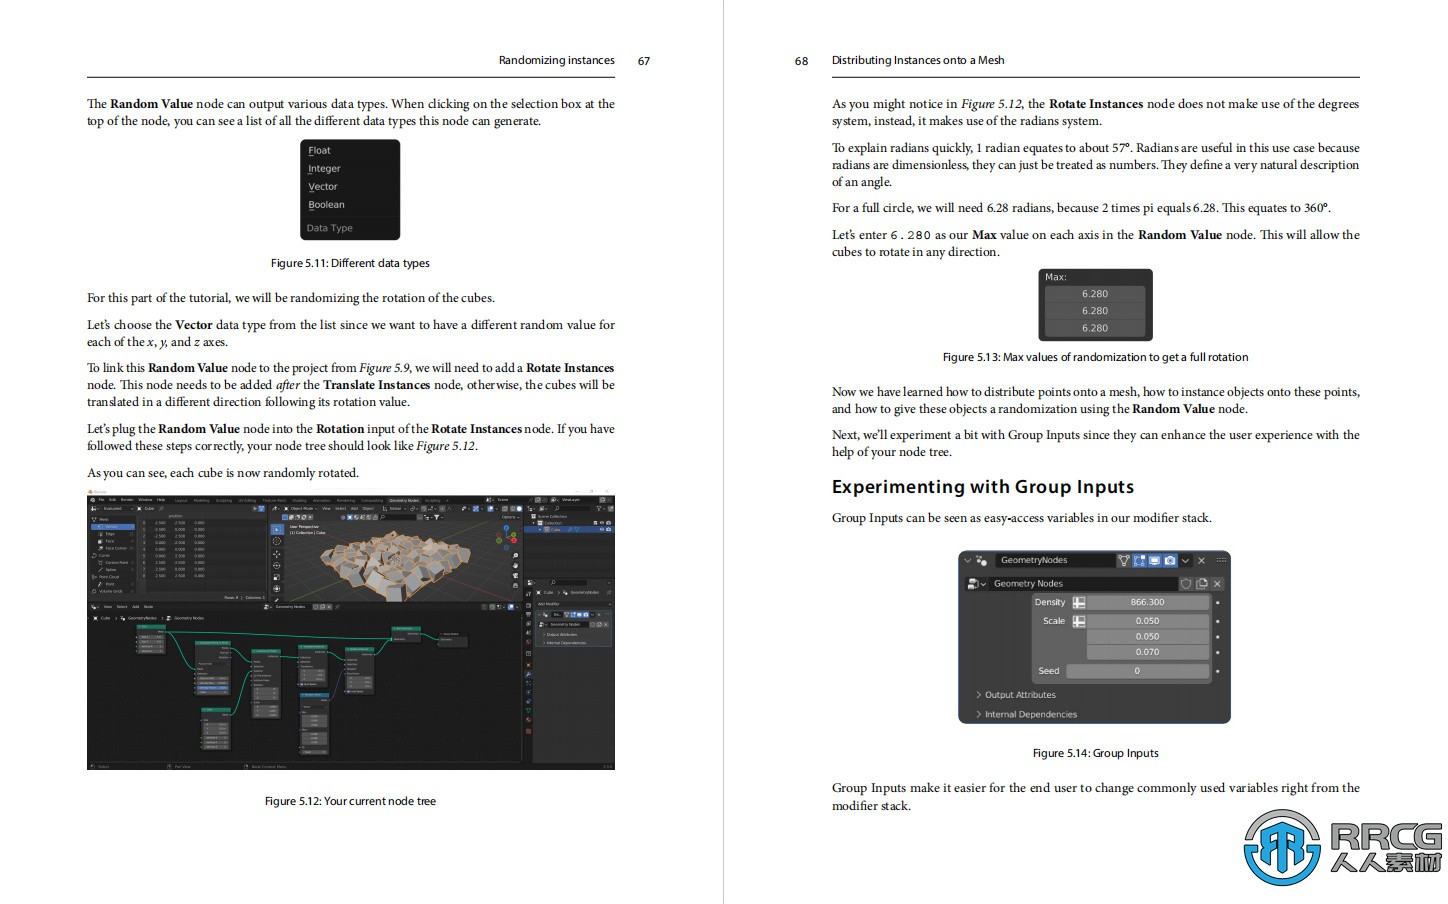Viewport: 1448px width, 904px height.
Task: Switch to Geometry Nodes workspace tab
Action: coord(404,500)
